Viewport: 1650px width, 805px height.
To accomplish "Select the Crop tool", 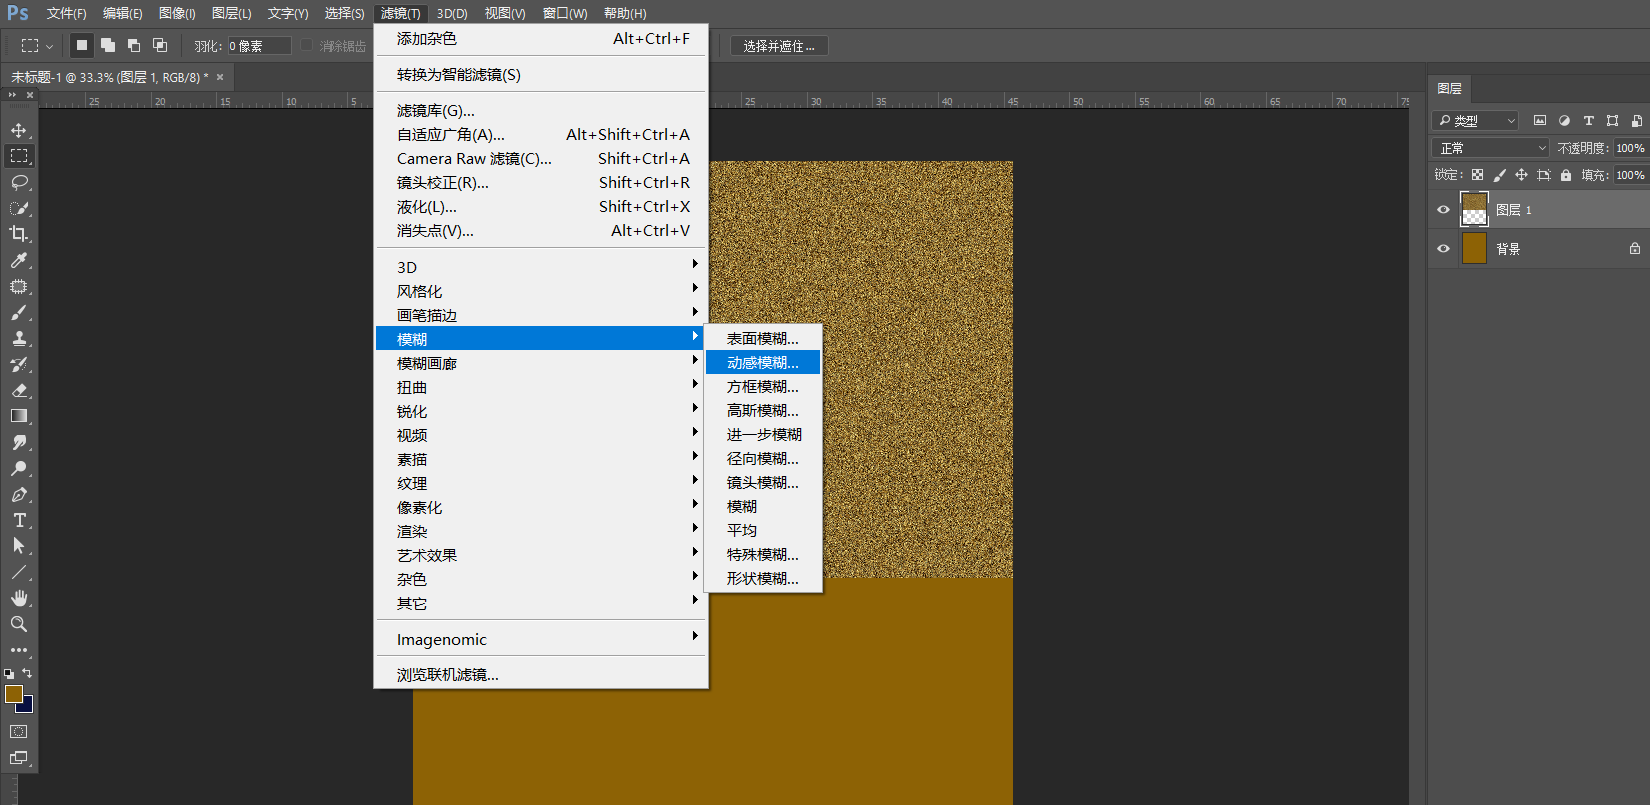I will point(19,234).
